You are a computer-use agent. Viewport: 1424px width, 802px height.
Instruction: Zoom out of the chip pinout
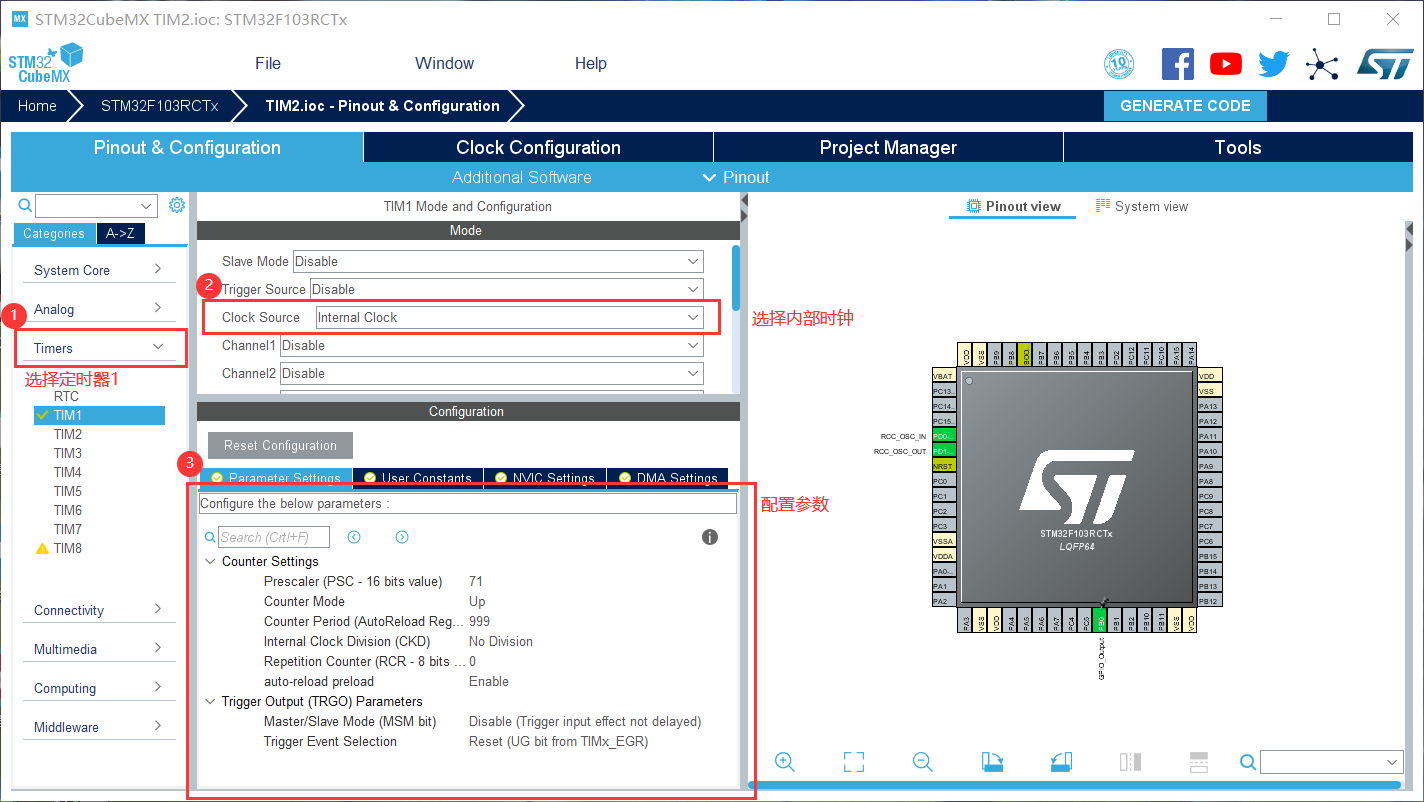[x=923, y=762]
